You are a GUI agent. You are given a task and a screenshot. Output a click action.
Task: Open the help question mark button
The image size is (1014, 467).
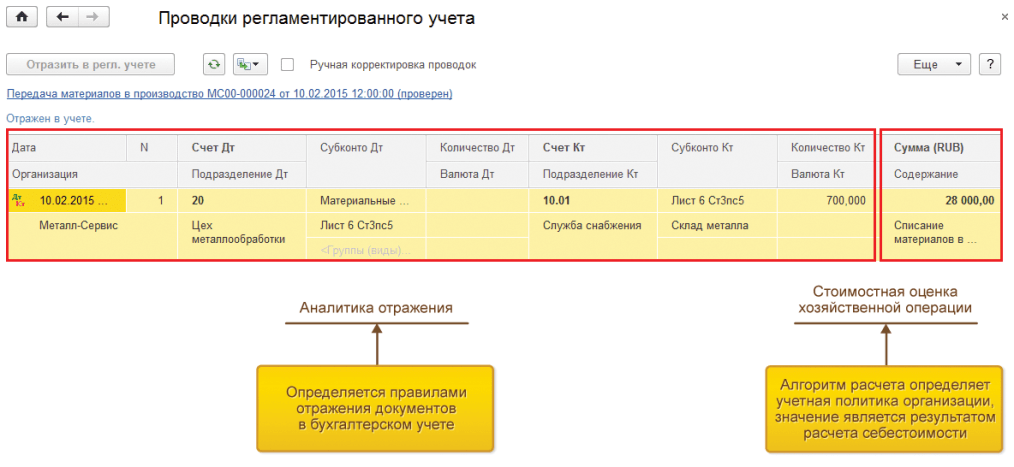990,64
